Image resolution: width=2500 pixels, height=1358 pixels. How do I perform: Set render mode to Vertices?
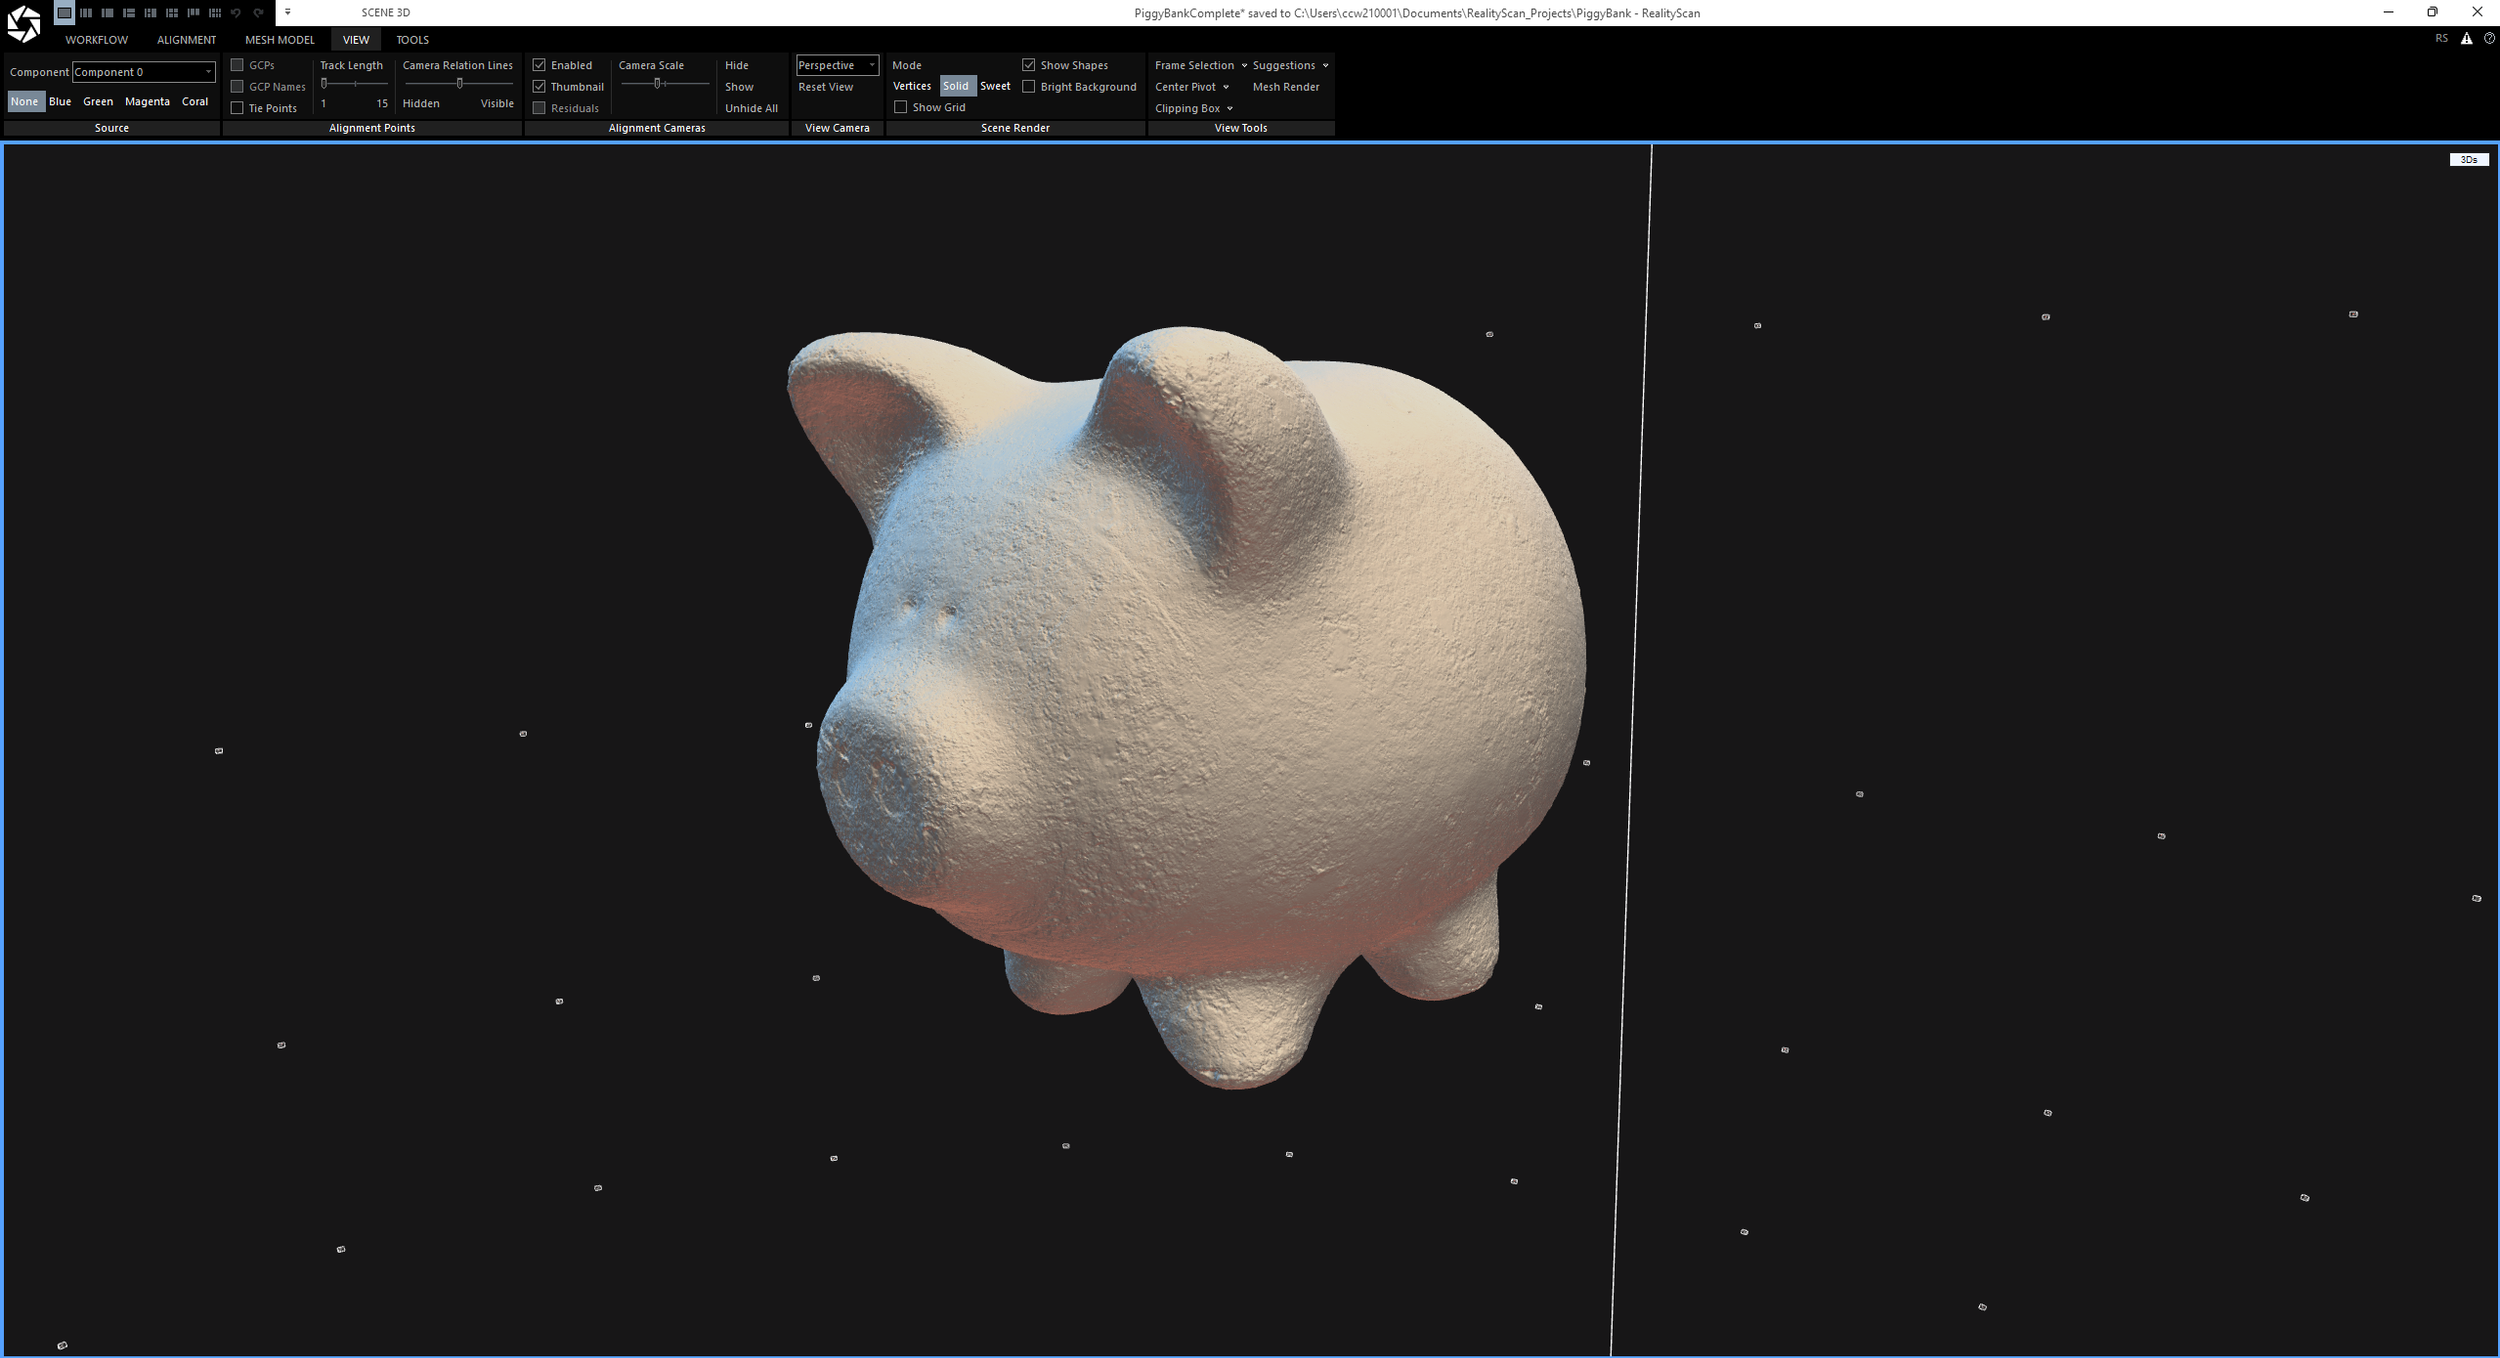(x=912, y=86)
